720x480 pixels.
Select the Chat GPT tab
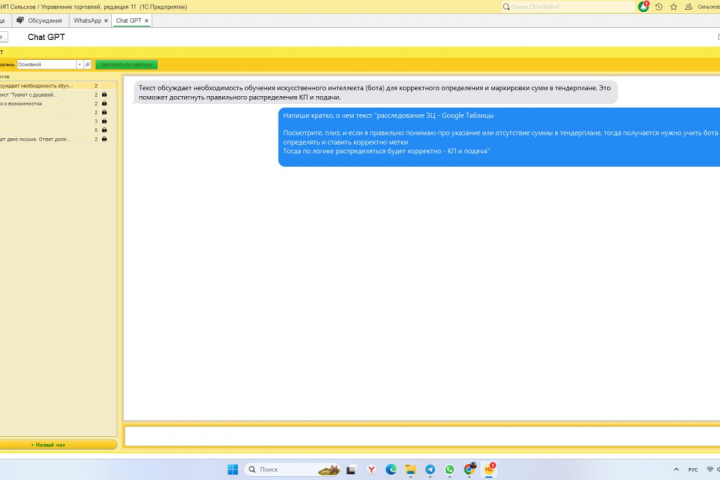click(129, 21)
